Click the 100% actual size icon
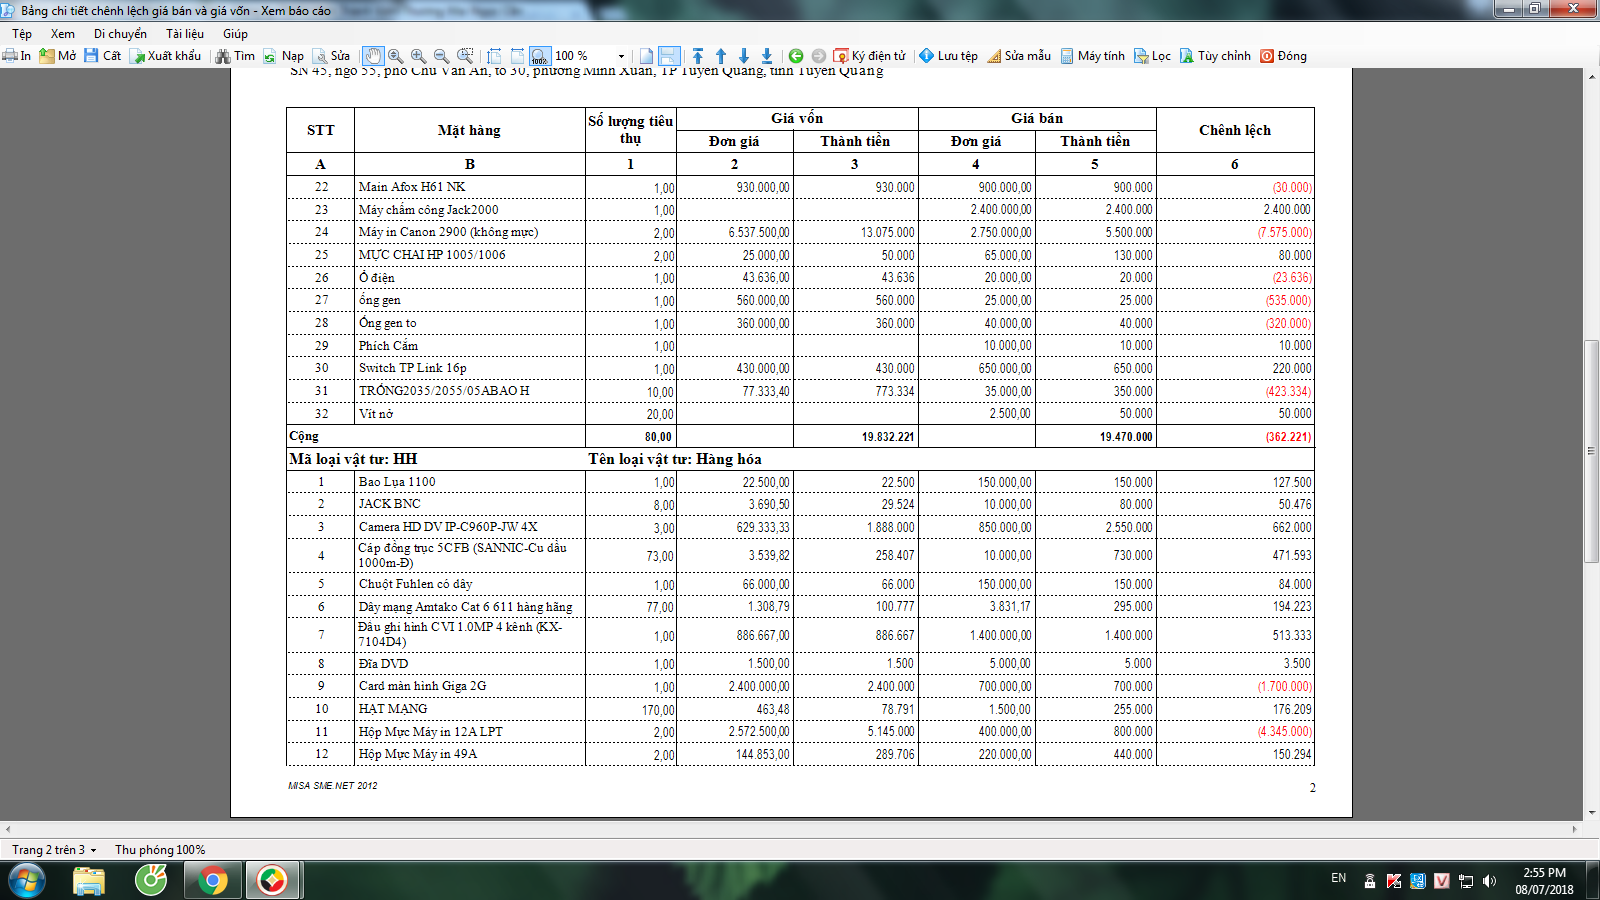1600x900 pixels. point(540,56)
